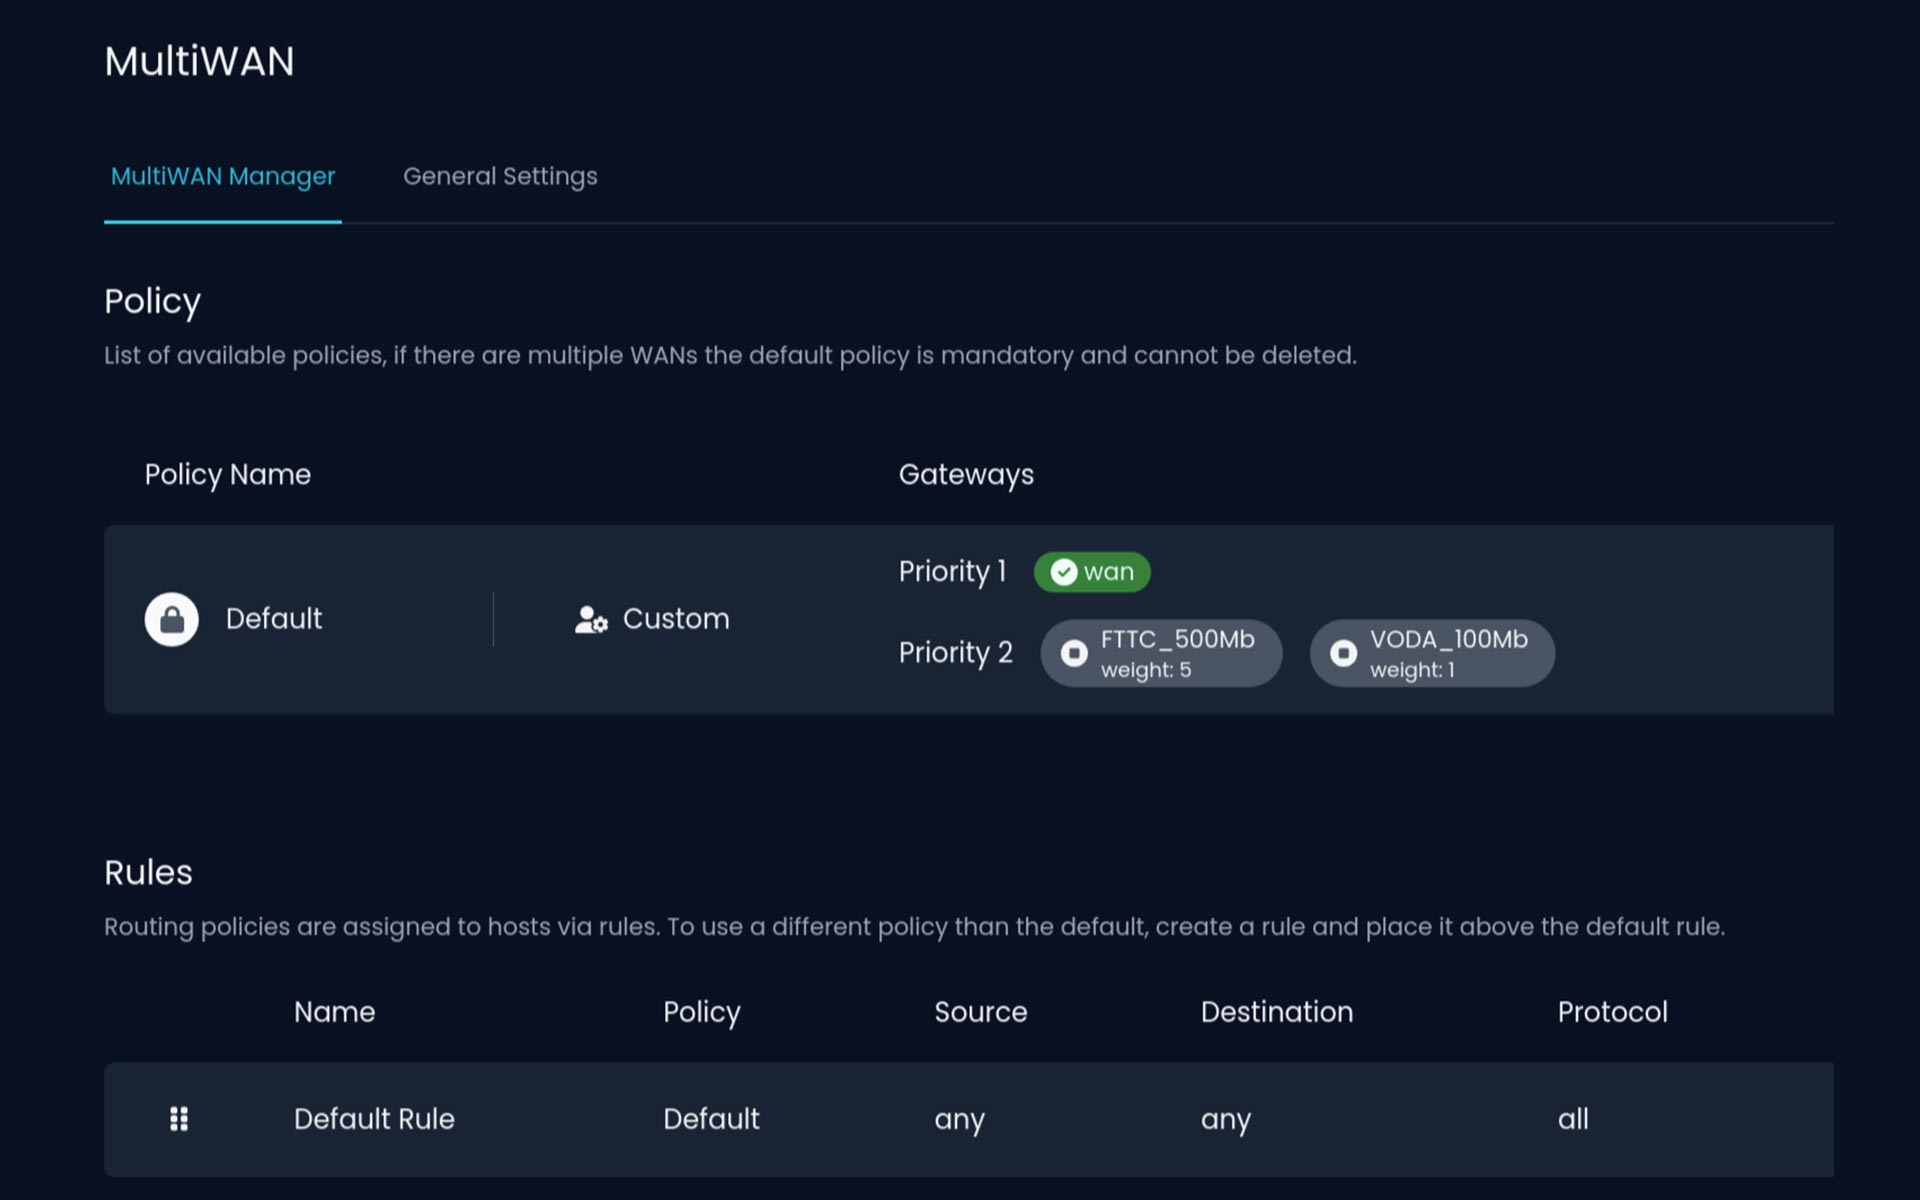Click the Destination column header

point(1277,1012)
